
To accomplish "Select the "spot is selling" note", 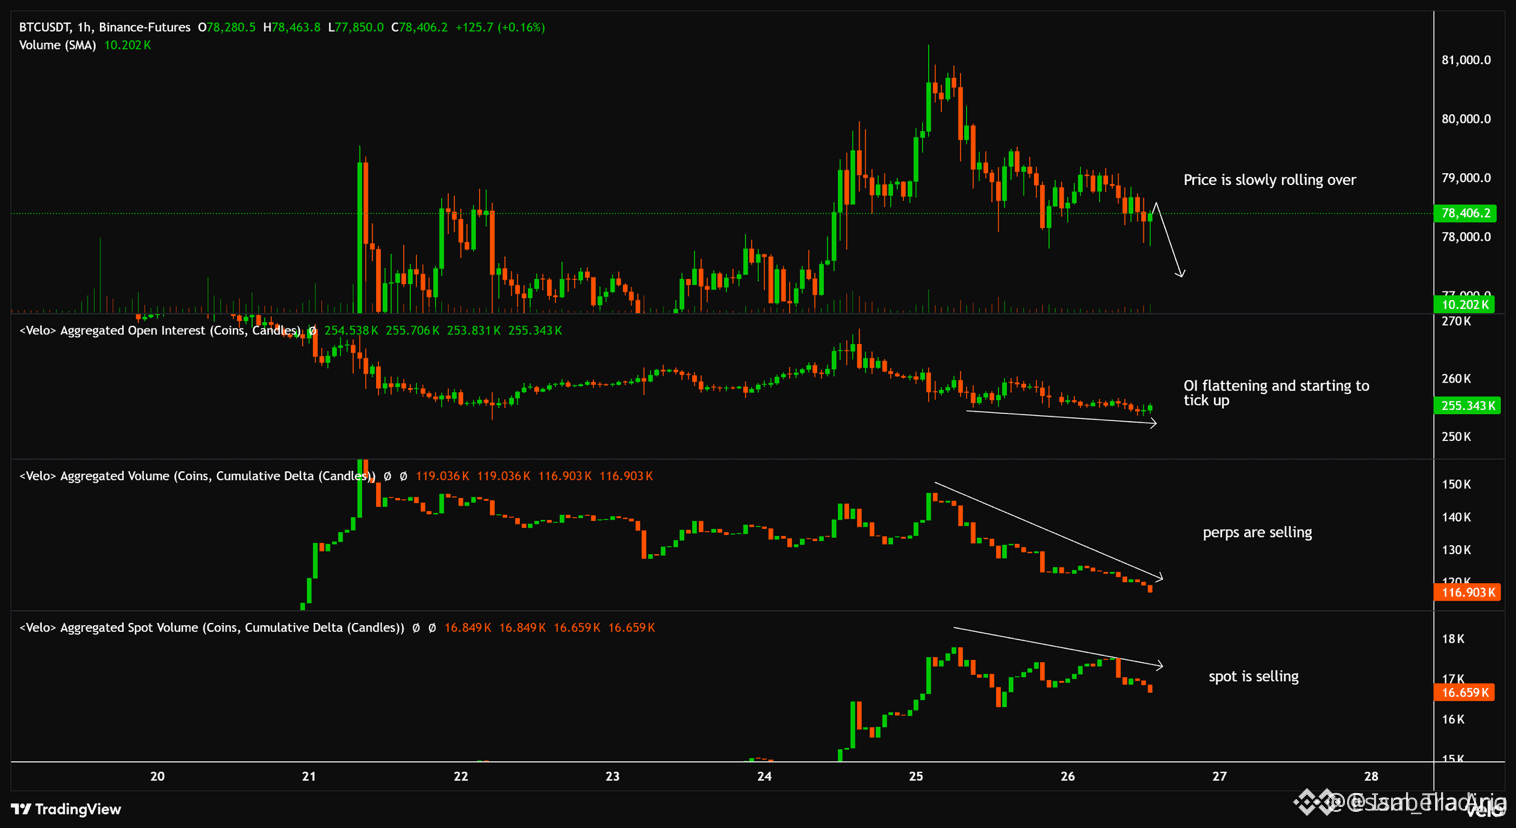I will point(1254,677).
